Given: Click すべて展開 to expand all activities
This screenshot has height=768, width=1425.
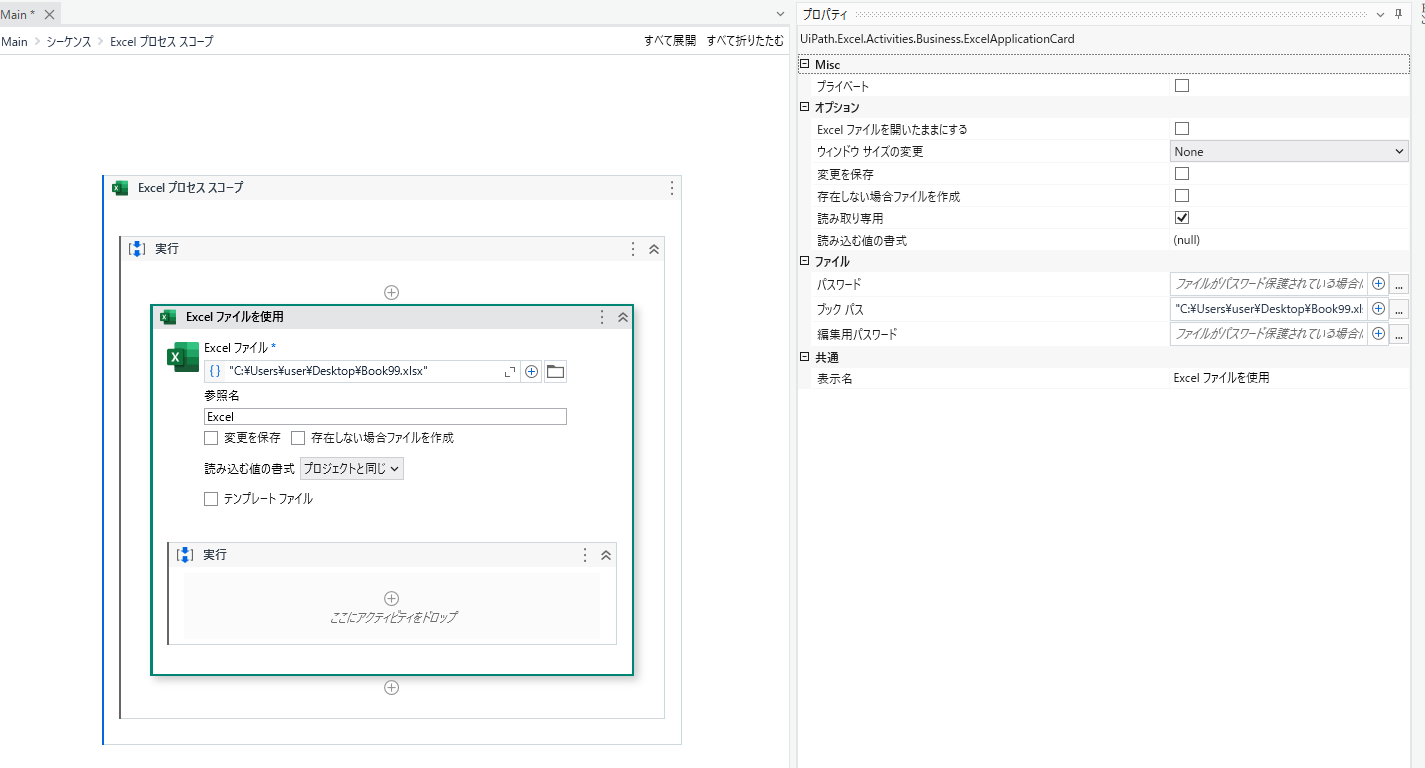Looking at the screenshot, I should 668,41.
